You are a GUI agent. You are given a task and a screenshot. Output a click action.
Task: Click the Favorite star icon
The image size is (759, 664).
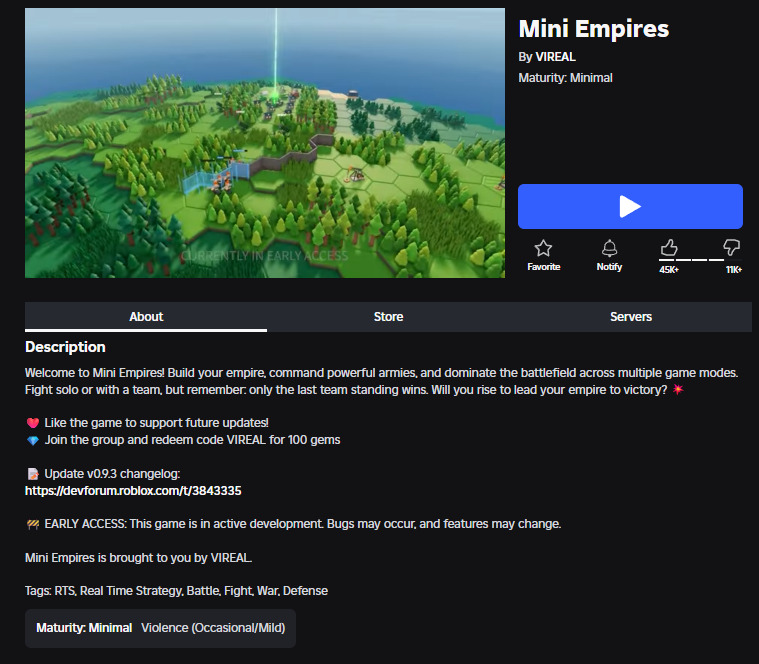(x=543, y=248)
